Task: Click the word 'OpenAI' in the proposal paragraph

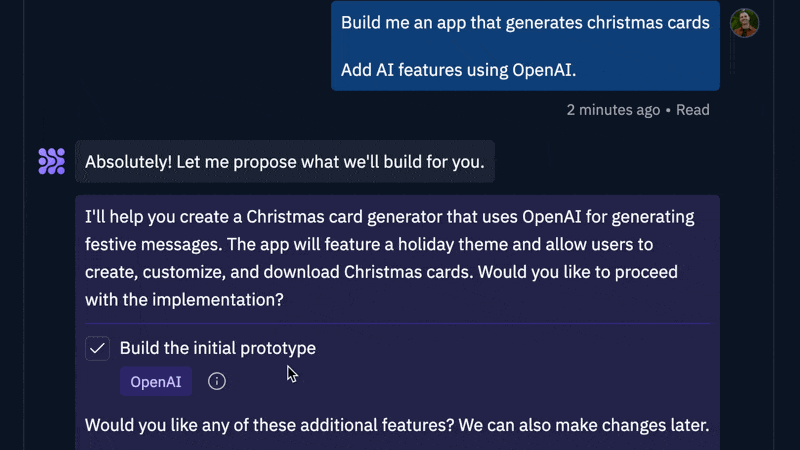Action: pyautogui.click(x=552, y=217)
